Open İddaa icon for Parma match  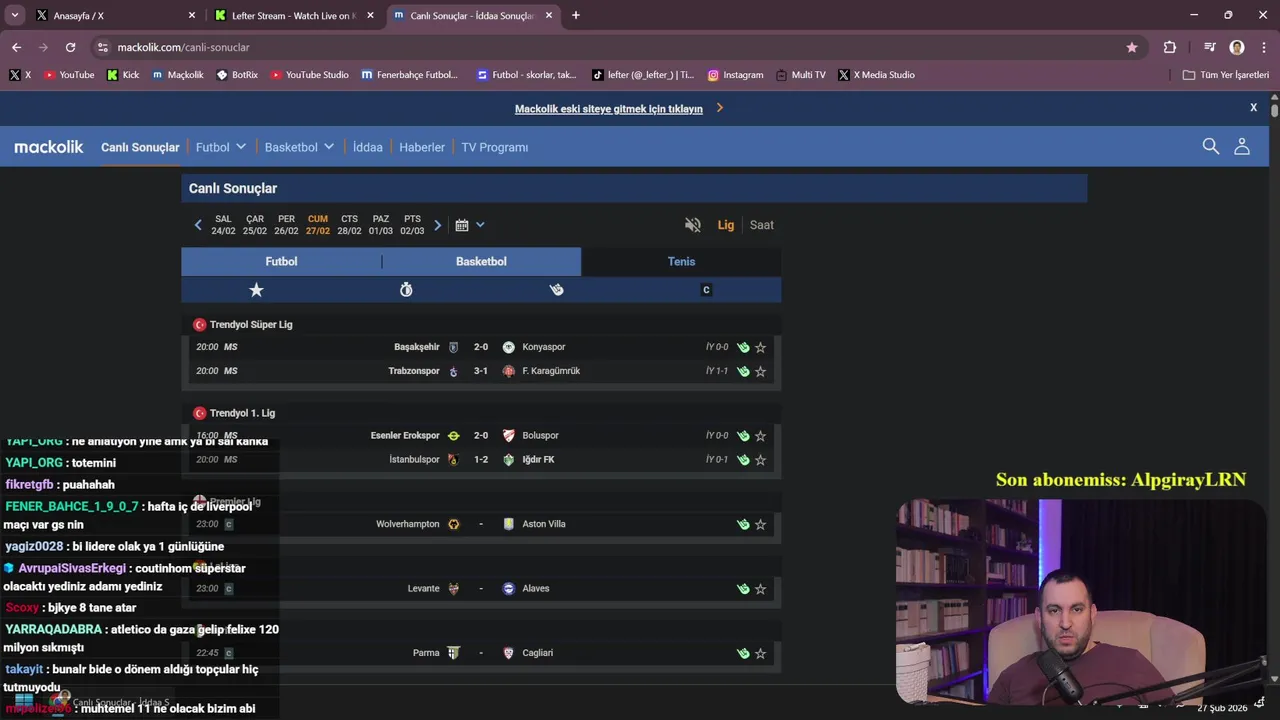(x=743, y=654)
